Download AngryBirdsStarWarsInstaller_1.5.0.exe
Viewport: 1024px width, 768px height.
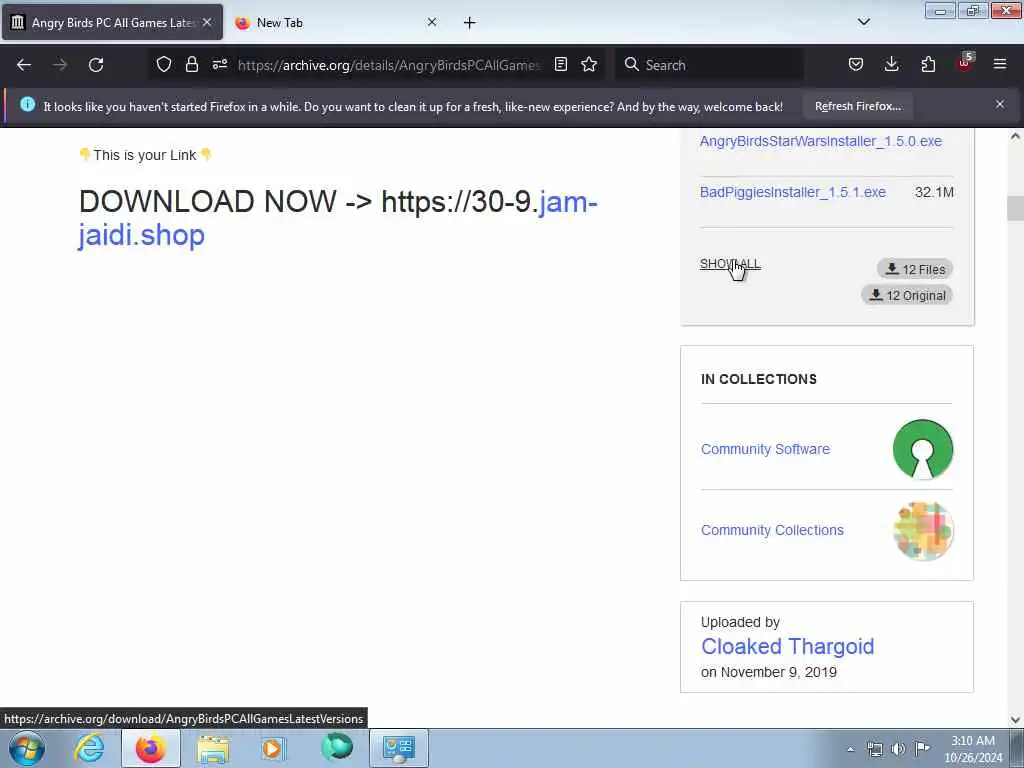pyautogui.click(x=820, y=141)
